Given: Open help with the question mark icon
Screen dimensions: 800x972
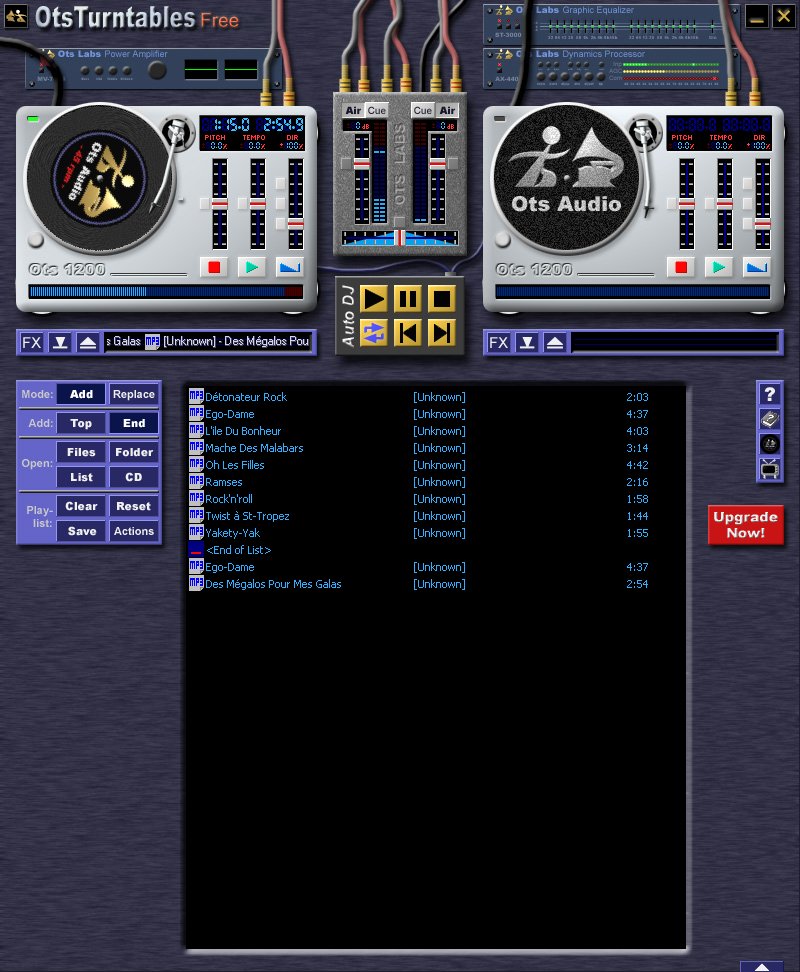Looking at the screenshot, I should tap(770, 394).
